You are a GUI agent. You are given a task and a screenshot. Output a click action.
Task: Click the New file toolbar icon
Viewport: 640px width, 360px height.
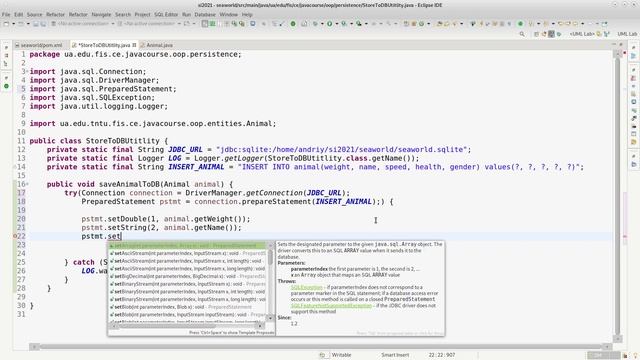[6, 24]
